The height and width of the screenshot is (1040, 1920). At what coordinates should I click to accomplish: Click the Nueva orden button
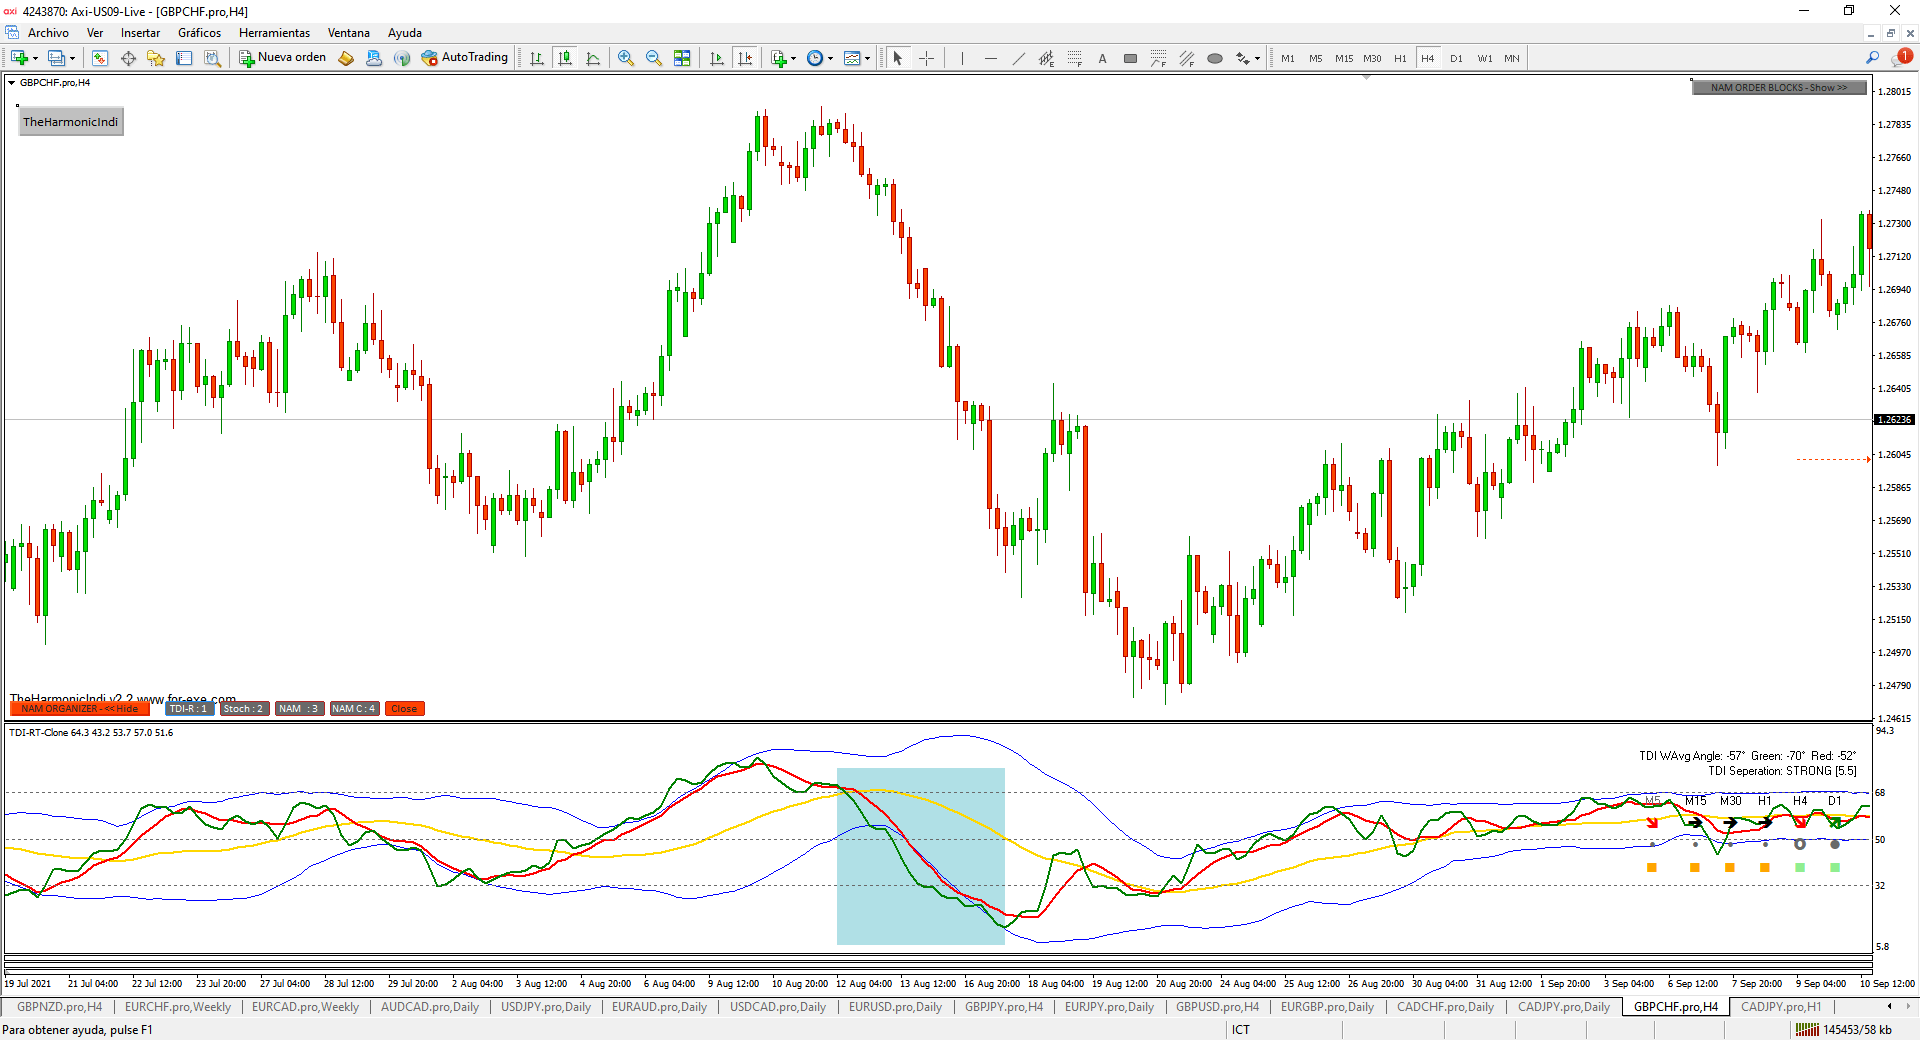(x=283, y=58)
